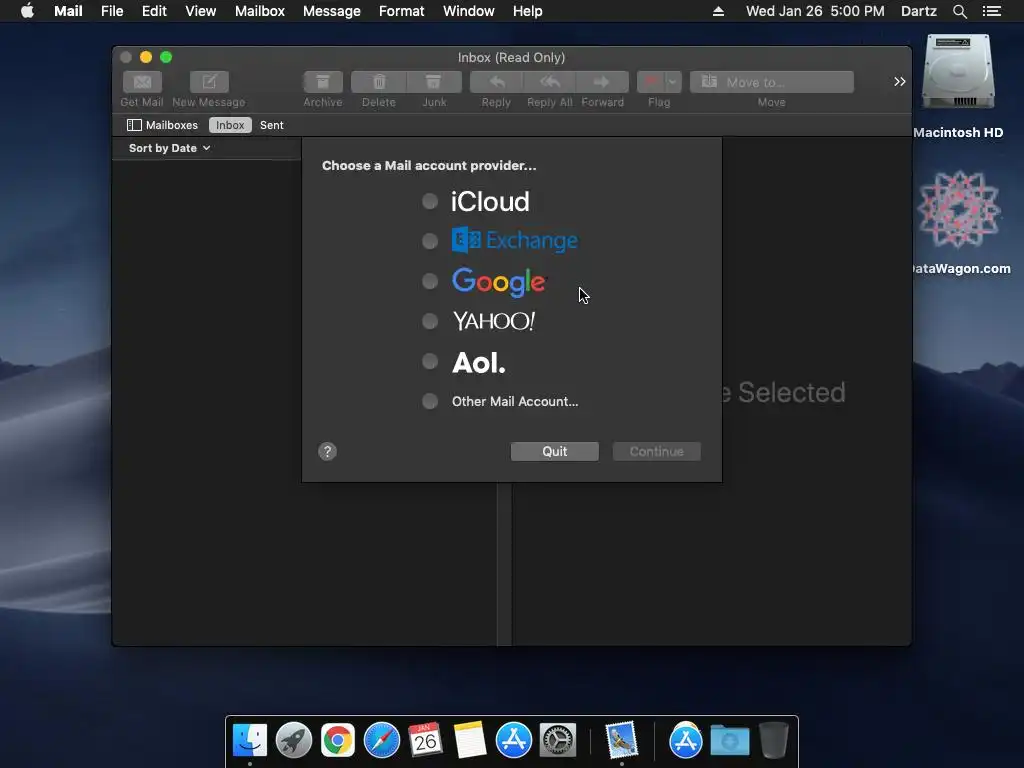Click the Aol. logo

coord(479,362)
